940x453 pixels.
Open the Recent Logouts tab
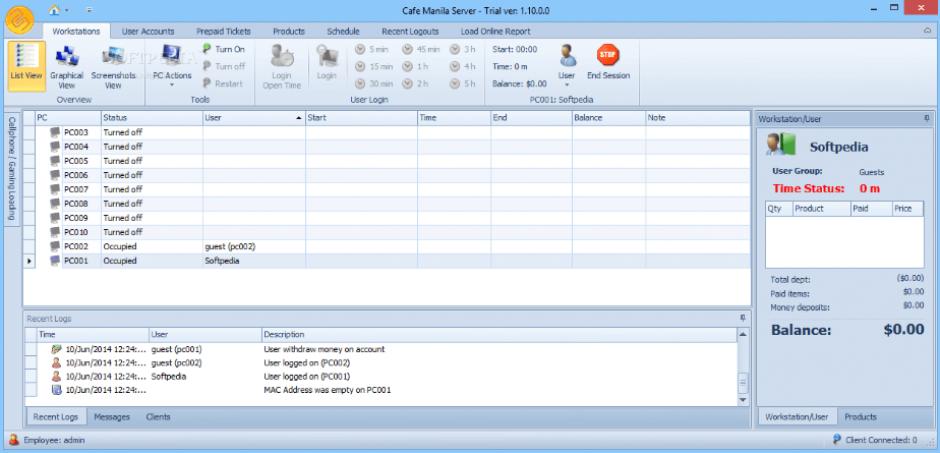[410, 31]
